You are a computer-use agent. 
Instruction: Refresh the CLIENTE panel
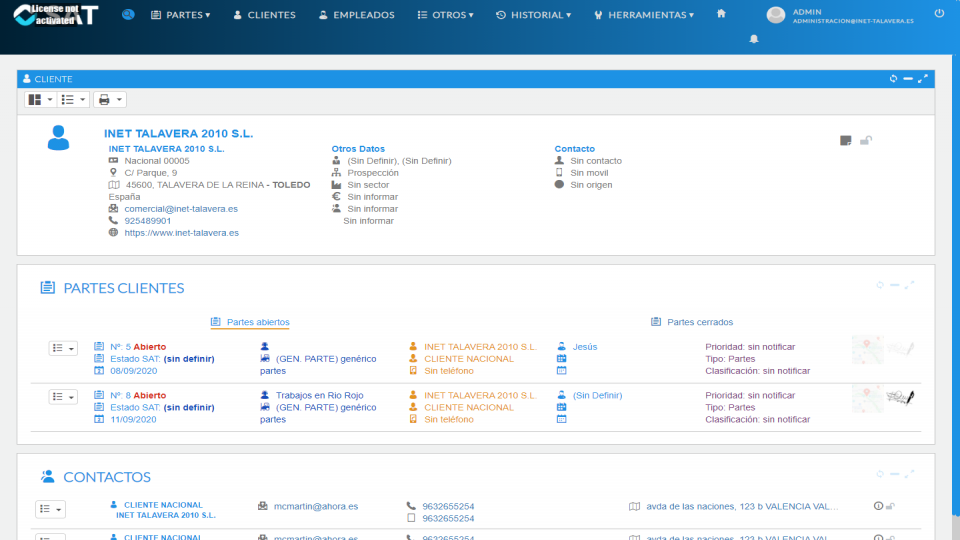(x=893, y=78)
